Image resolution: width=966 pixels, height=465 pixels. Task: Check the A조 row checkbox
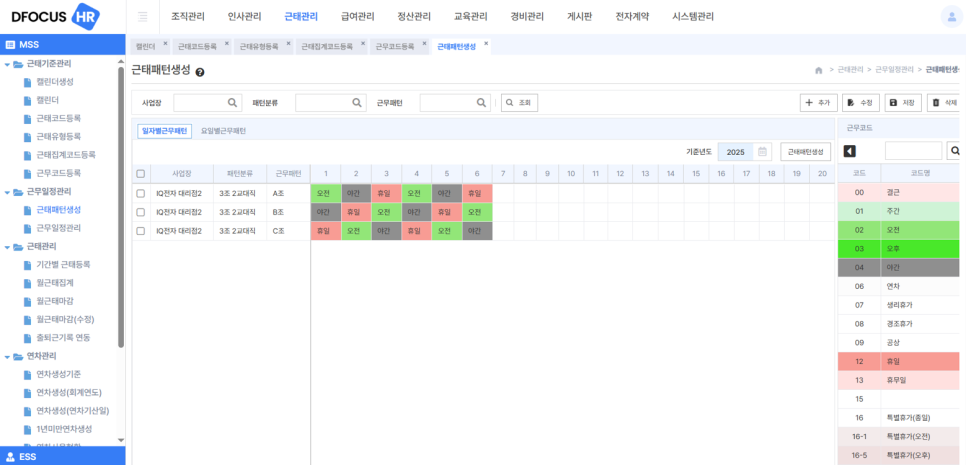pyautogui.click(x=140, y=193)
